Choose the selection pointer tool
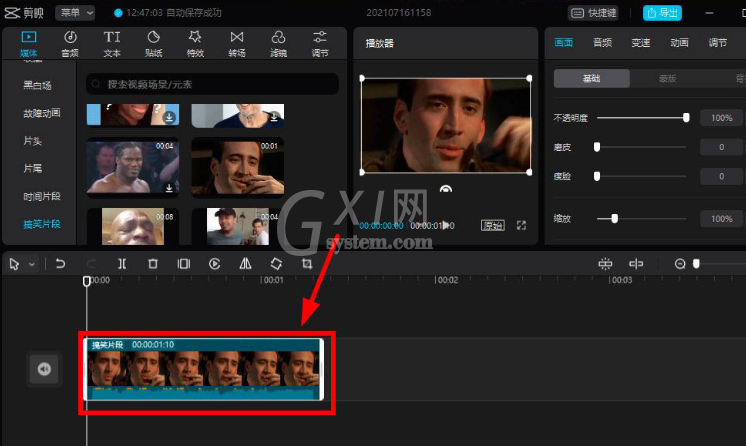Image resolution: width=746 pixels, height=446 pixels. click(14, 264)
